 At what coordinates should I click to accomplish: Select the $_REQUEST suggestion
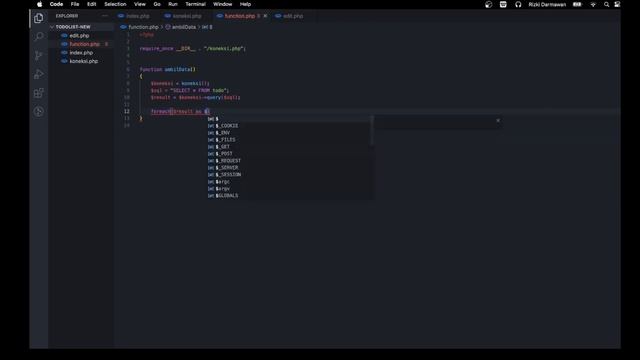[x=289, y=160]
